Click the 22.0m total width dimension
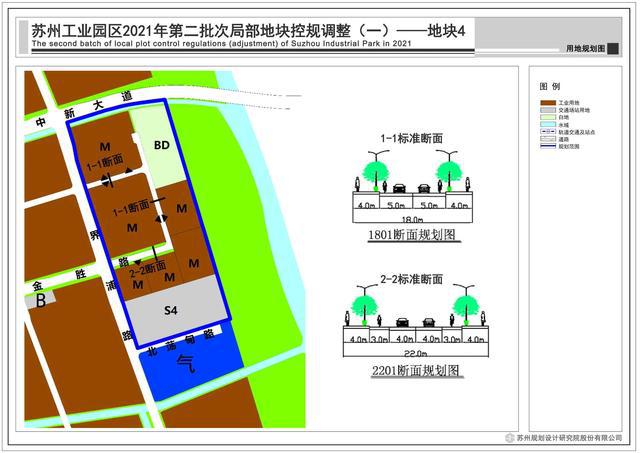Screen dimensions: 640x453 [x=416, y=353]
